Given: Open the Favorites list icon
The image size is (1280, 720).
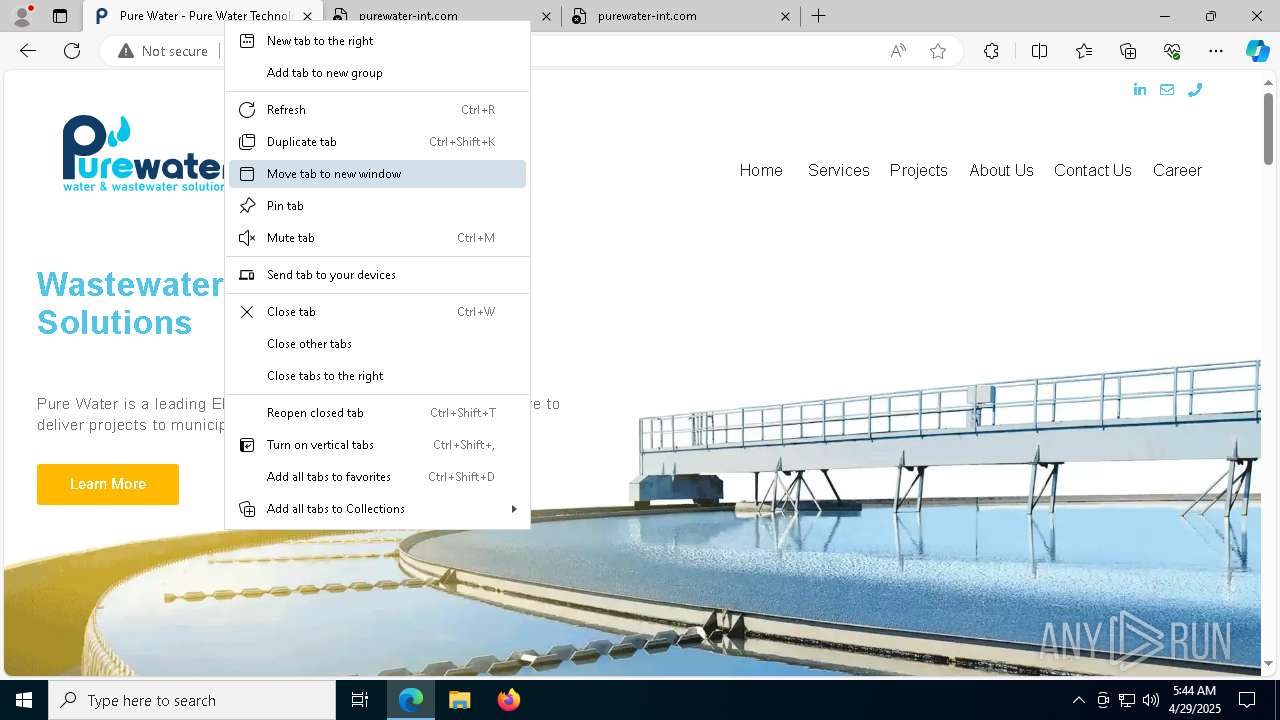Looking at the screenshot, I should click(1084, 51).
